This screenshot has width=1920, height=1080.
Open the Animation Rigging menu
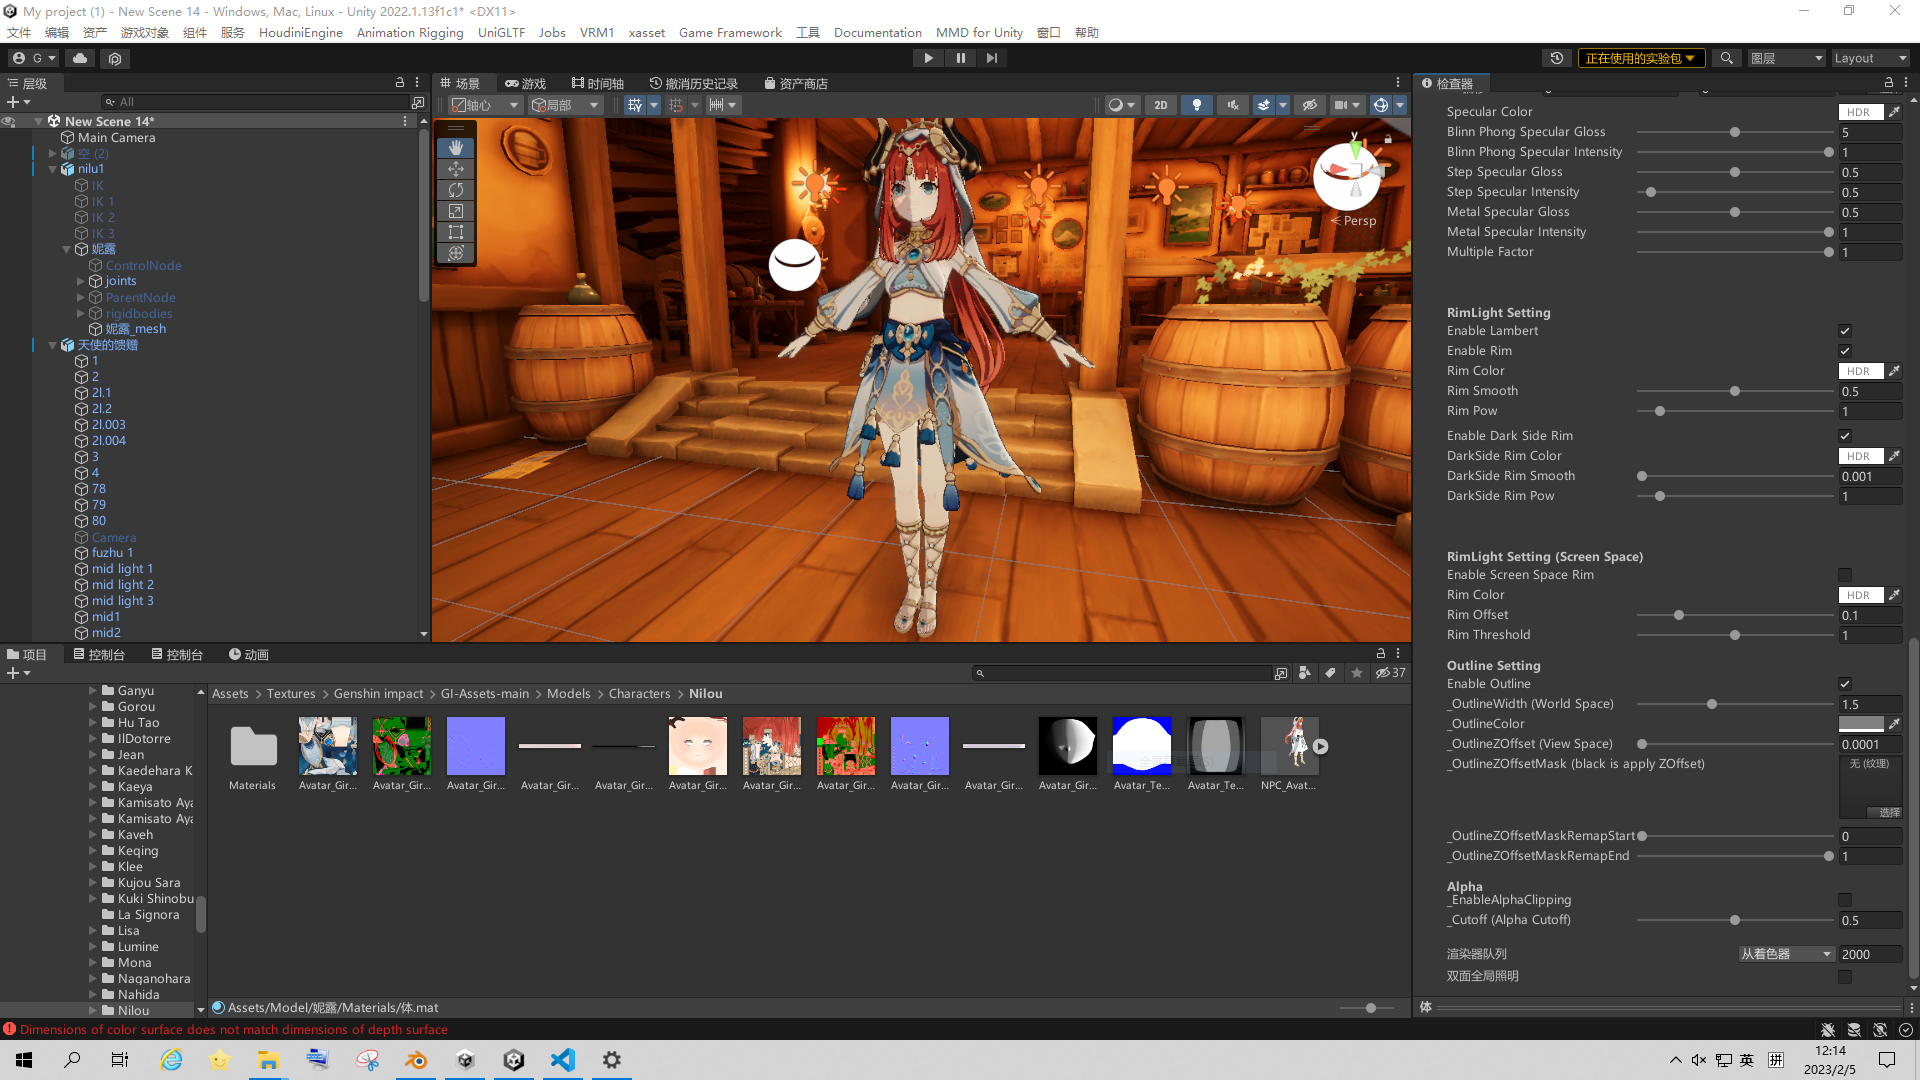click(x=410, y=32)
